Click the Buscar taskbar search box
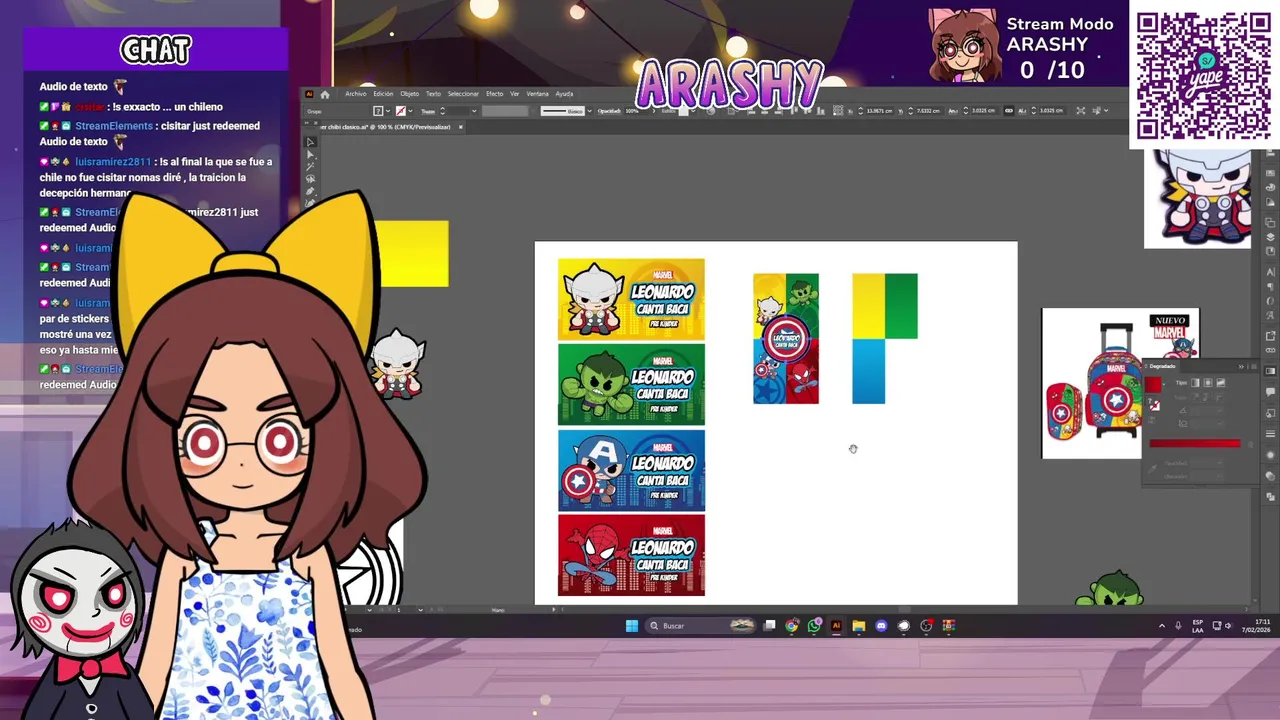Image resolution: width=1280 pixels, height=720 pixels. click(x=700, y=626)
